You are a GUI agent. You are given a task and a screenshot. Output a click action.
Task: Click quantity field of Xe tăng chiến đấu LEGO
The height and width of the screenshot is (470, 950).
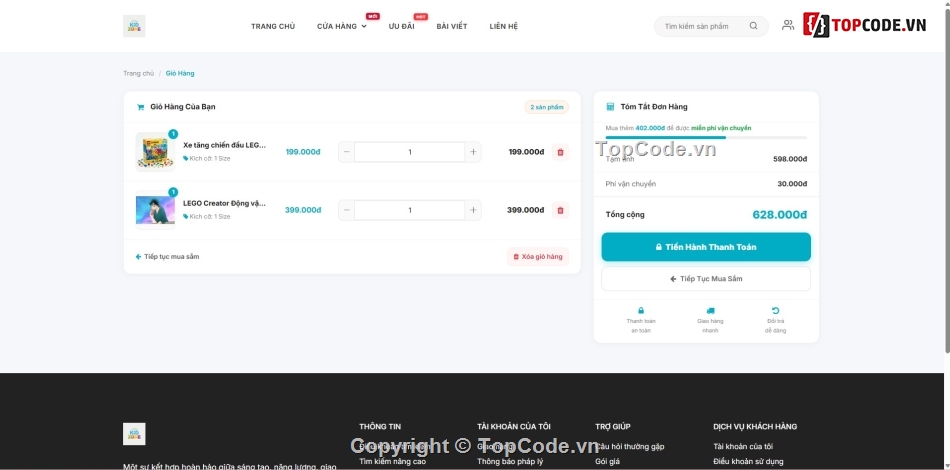410,152
